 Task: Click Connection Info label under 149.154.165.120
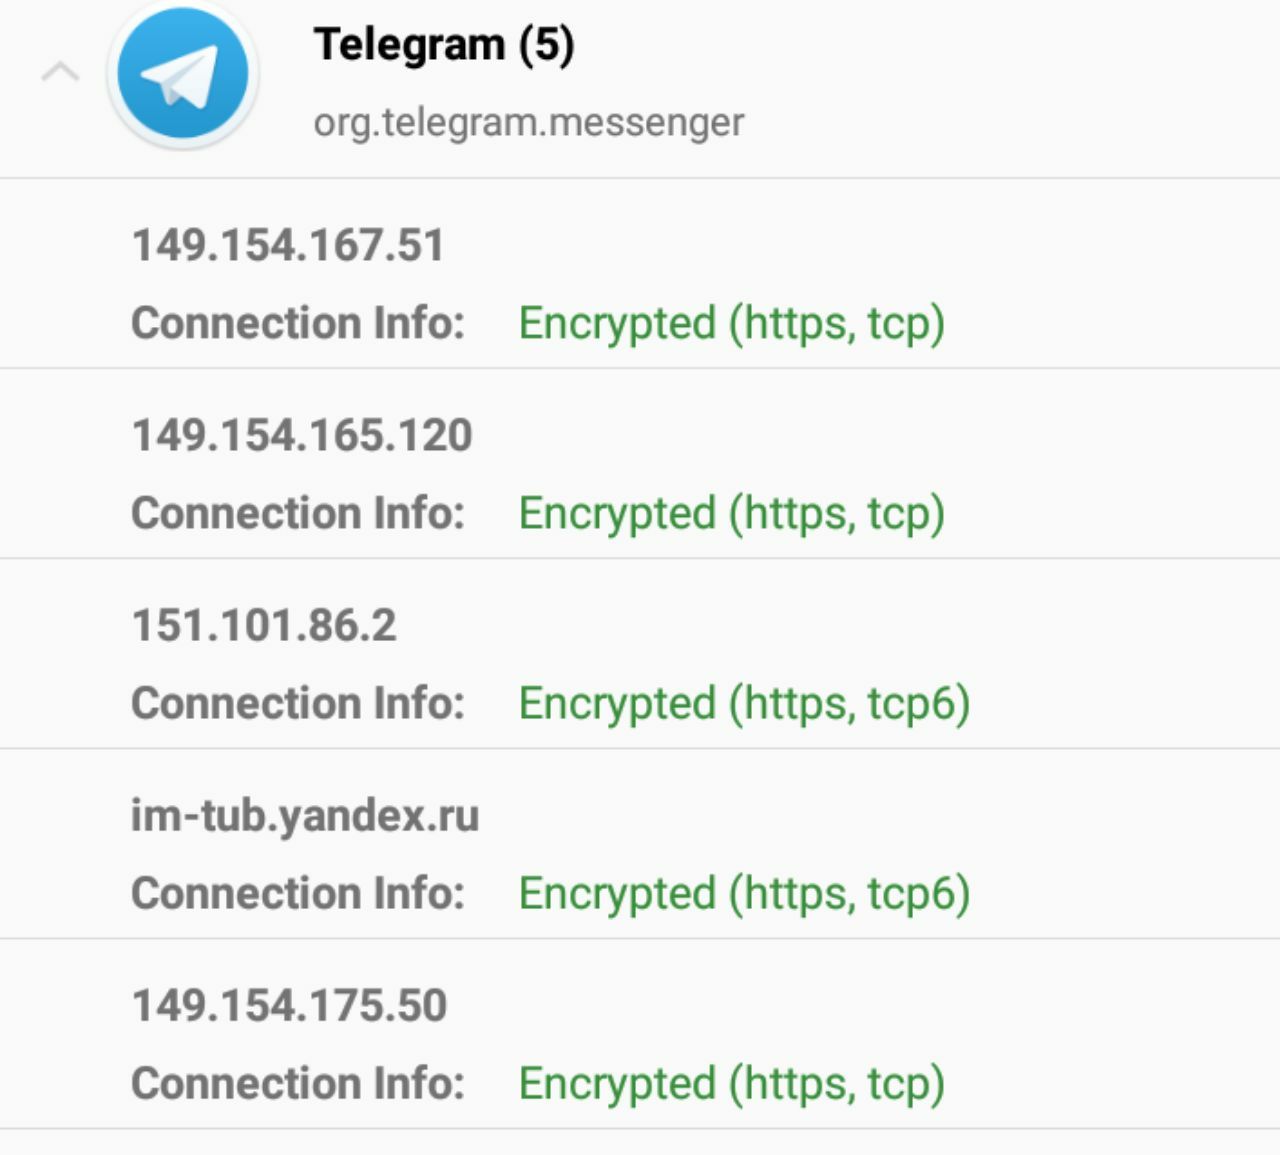298,513
